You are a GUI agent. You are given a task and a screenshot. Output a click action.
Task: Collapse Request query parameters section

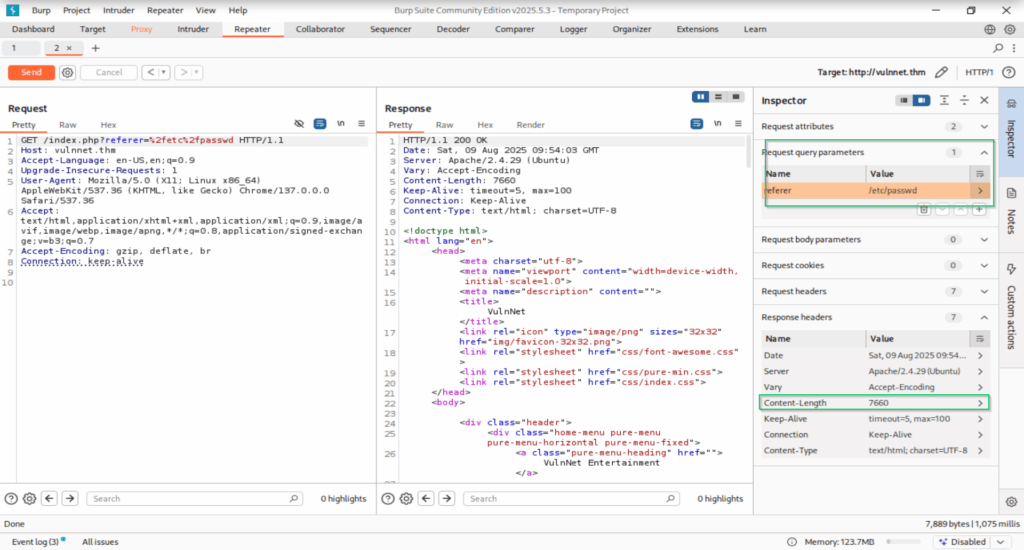pyautogui.click(x=984, y=152)
